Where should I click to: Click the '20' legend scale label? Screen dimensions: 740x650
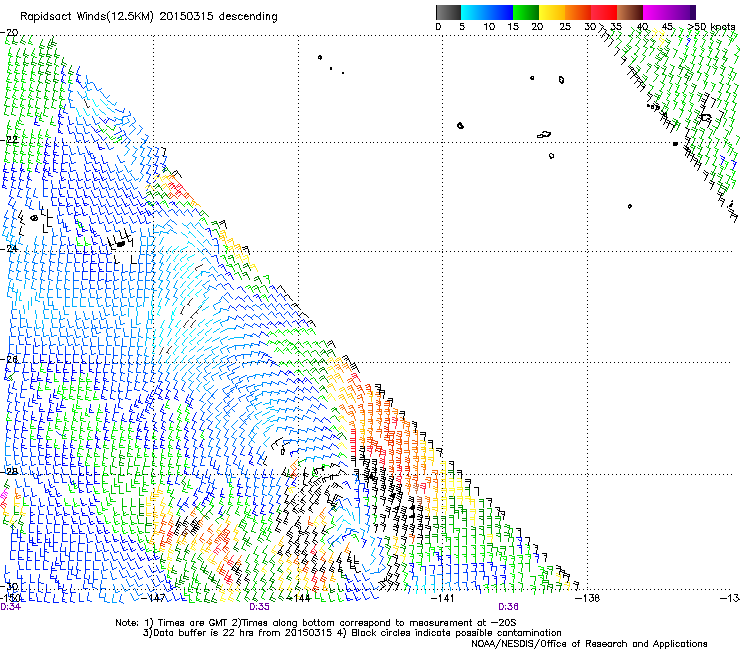tap(537, 26)
